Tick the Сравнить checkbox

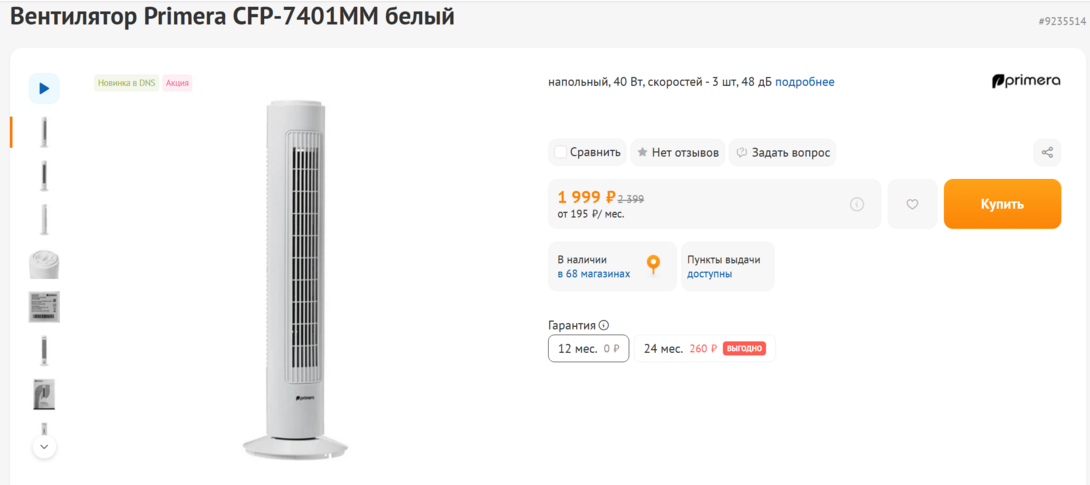pos(560,153)
